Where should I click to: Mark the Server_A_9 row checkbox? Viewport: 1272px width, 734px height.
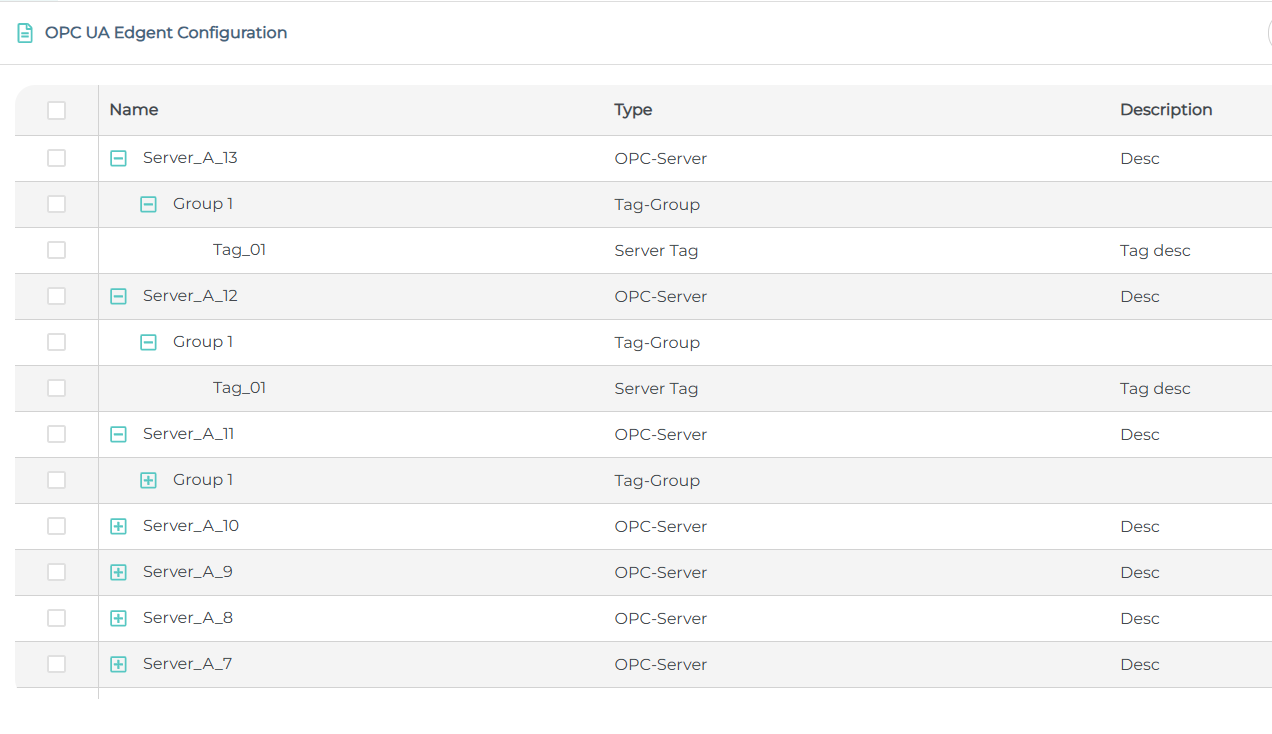(56, 572)
